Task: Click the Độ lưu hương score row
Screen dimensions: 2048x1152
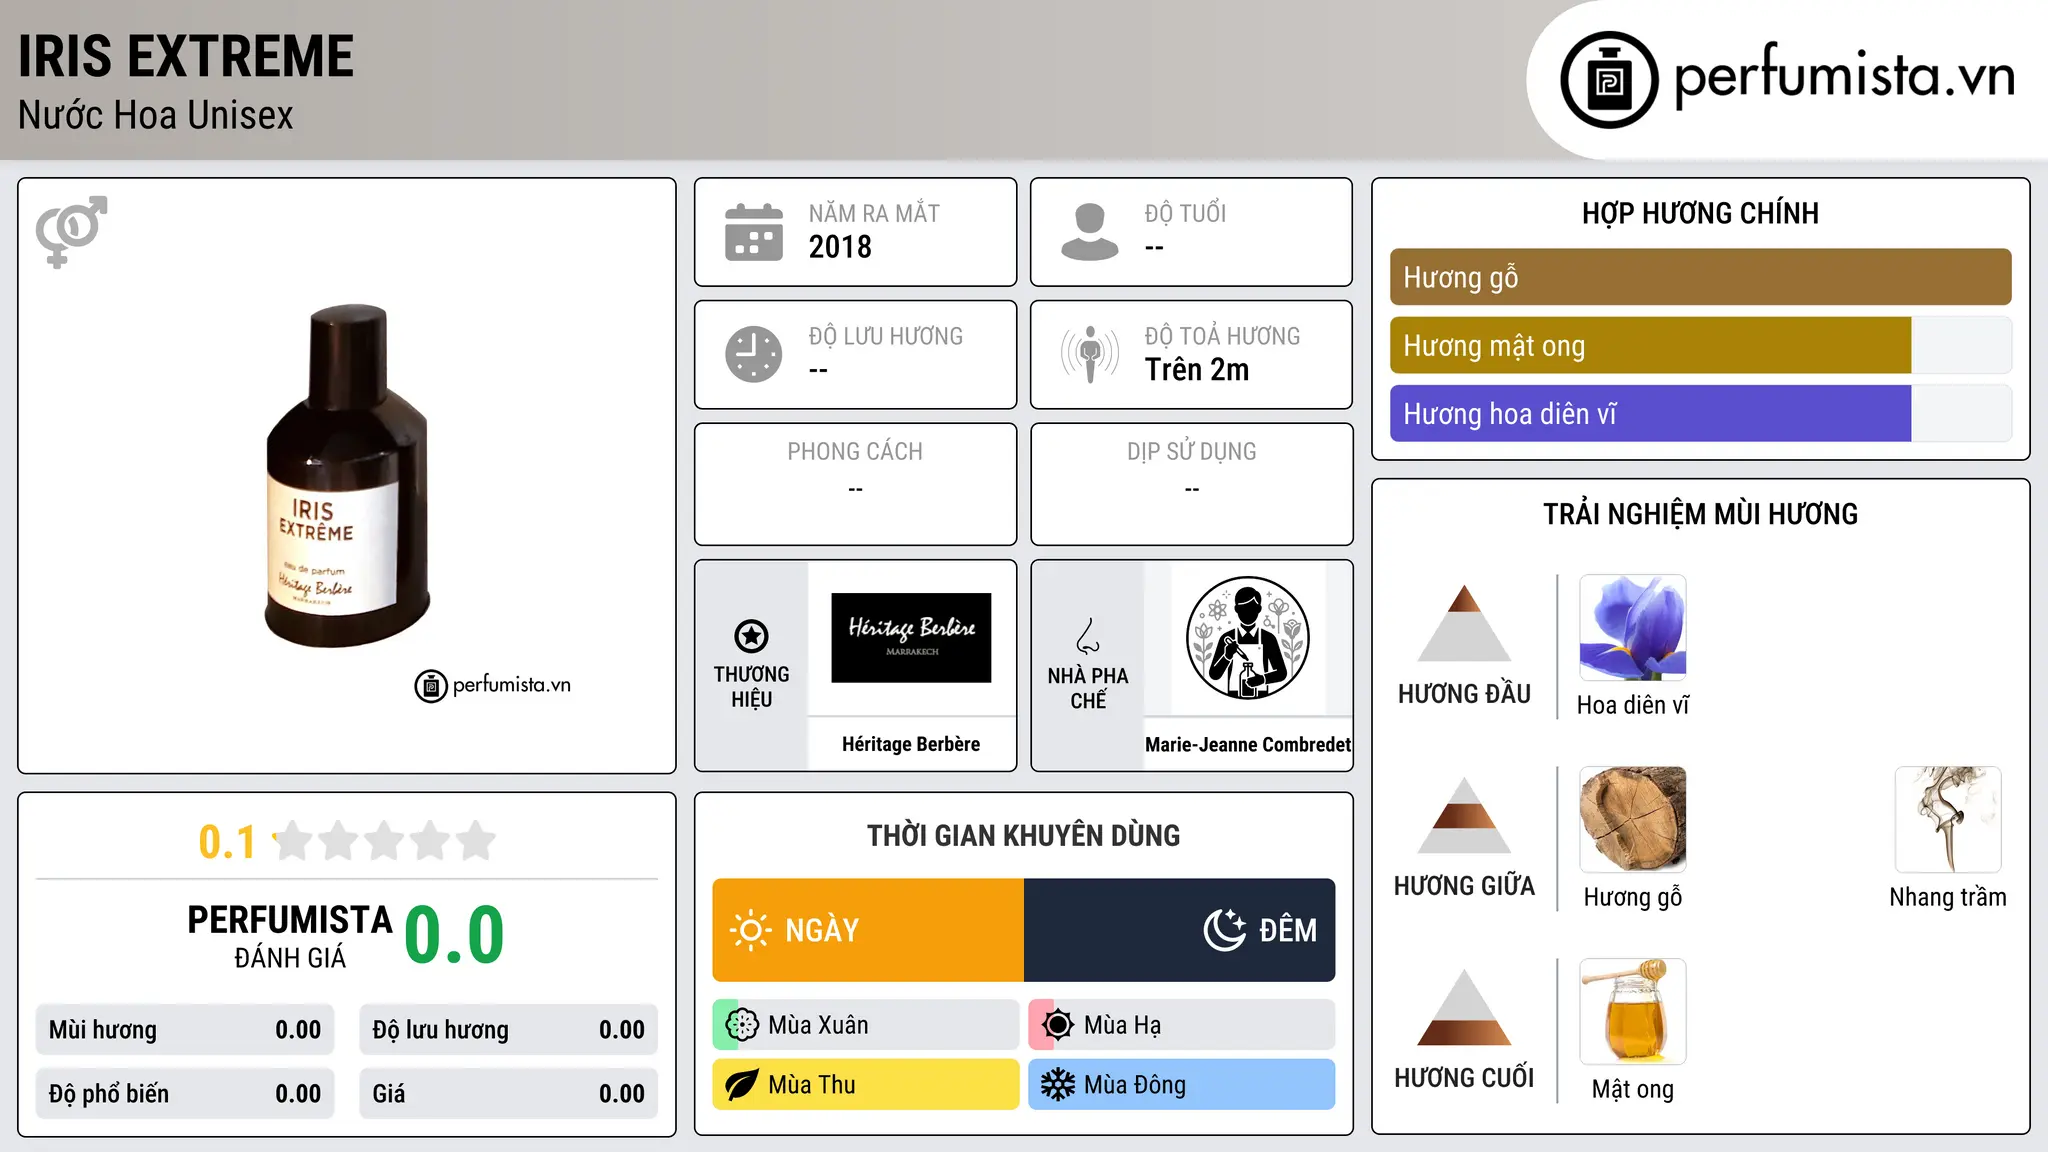Action: 509,1030
